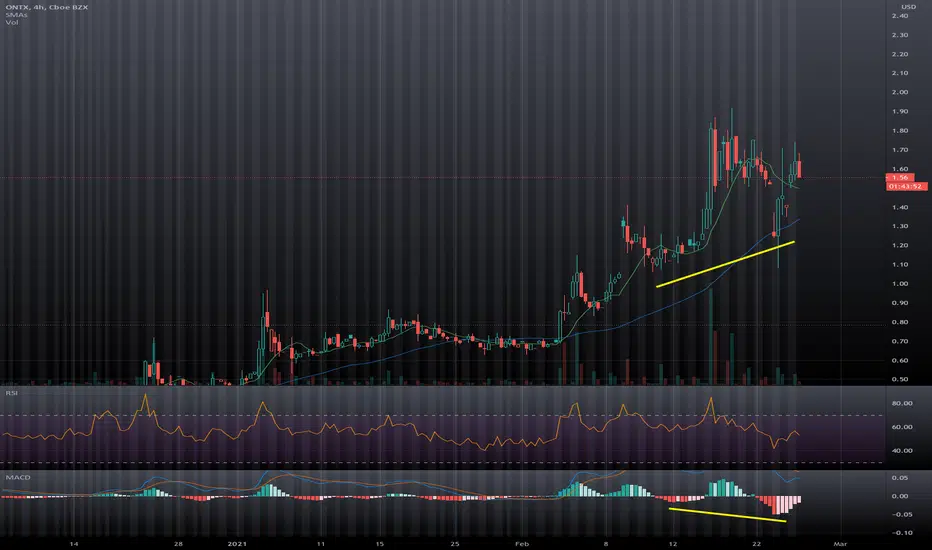The image size is (932, 550).
Task: Click the 0.50 price axis label
Action: [900, 379]
